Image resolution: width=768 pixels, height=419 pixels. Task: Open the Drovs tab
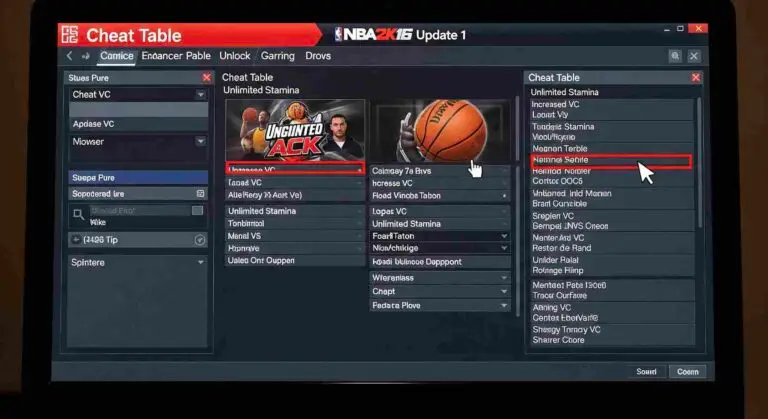tap(318, 56)
